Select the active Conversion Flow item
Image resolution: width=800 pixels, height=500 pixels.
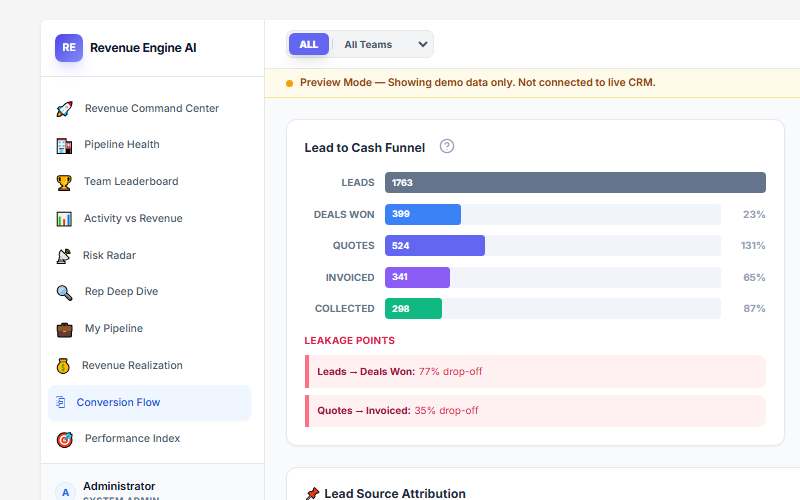pyautogui.click(x=149, y=403)
